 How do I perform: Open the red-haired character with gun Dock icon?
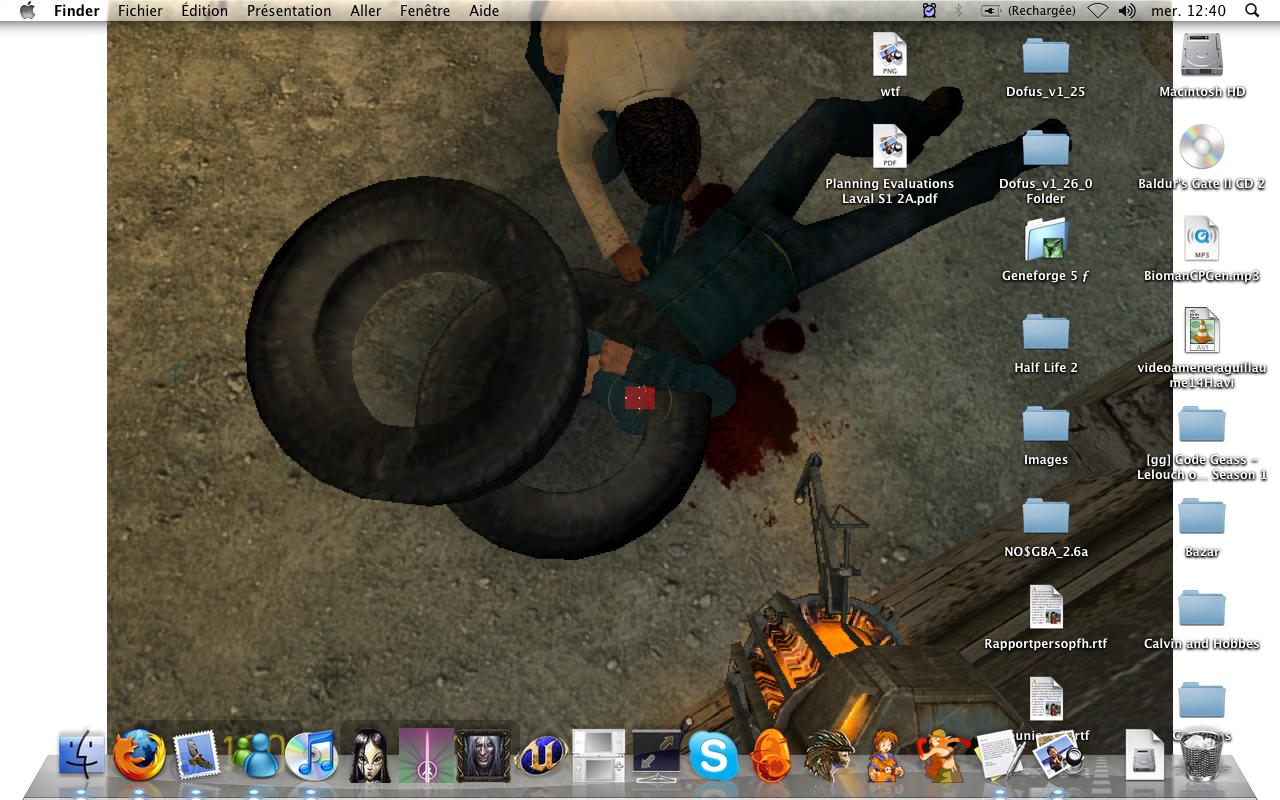coord(943,756)
